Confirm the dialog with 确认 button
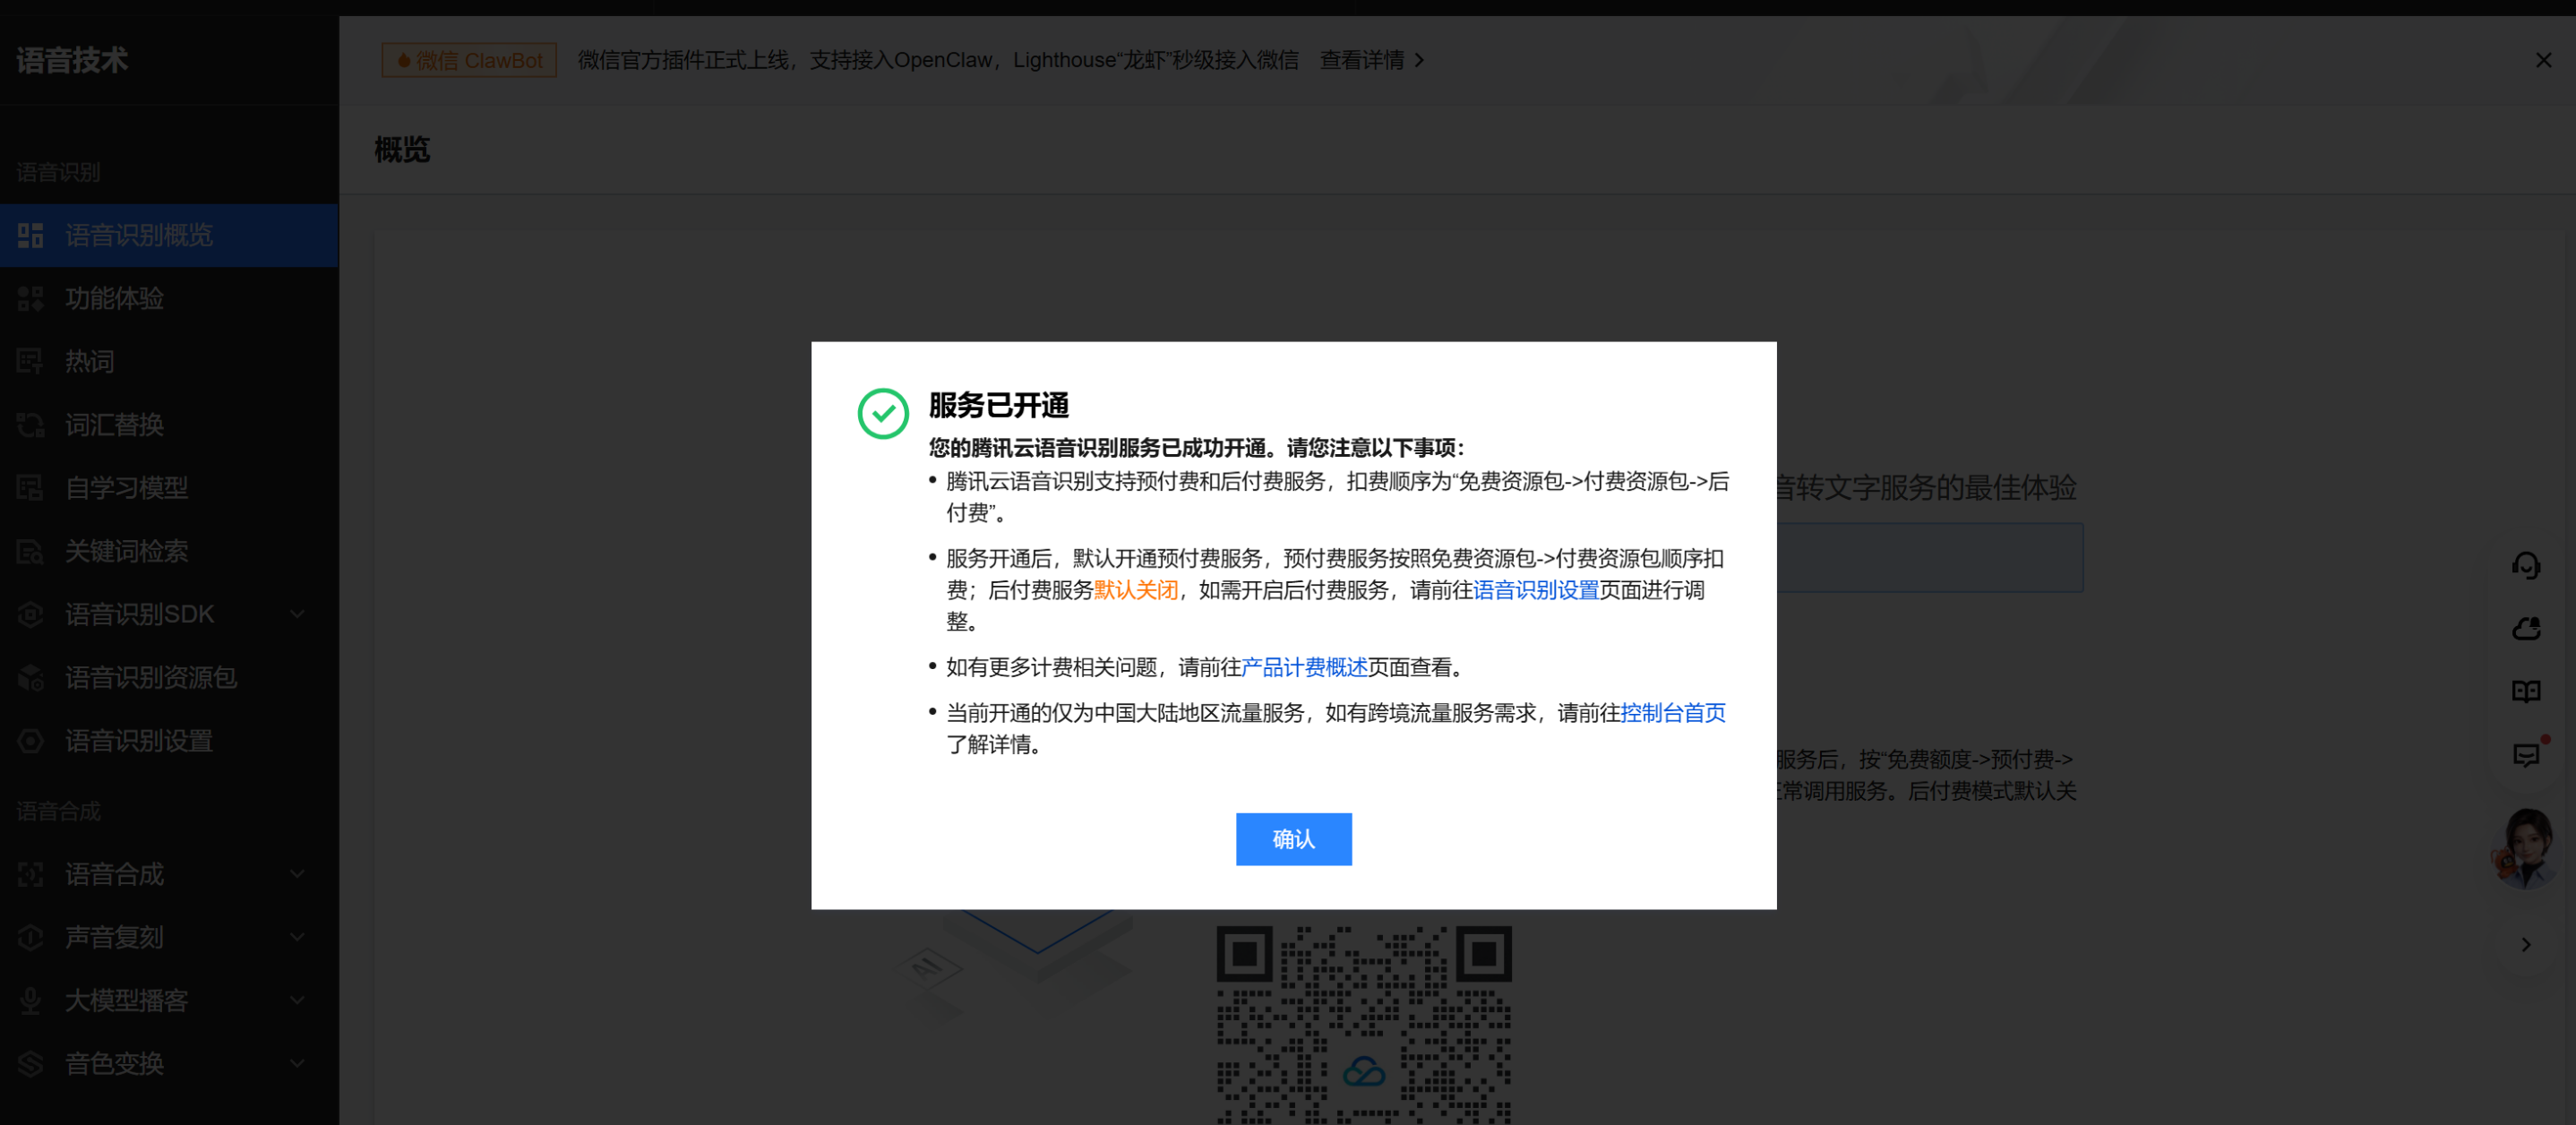This screenshot has height=1125, width=2576. point(1293,839)
